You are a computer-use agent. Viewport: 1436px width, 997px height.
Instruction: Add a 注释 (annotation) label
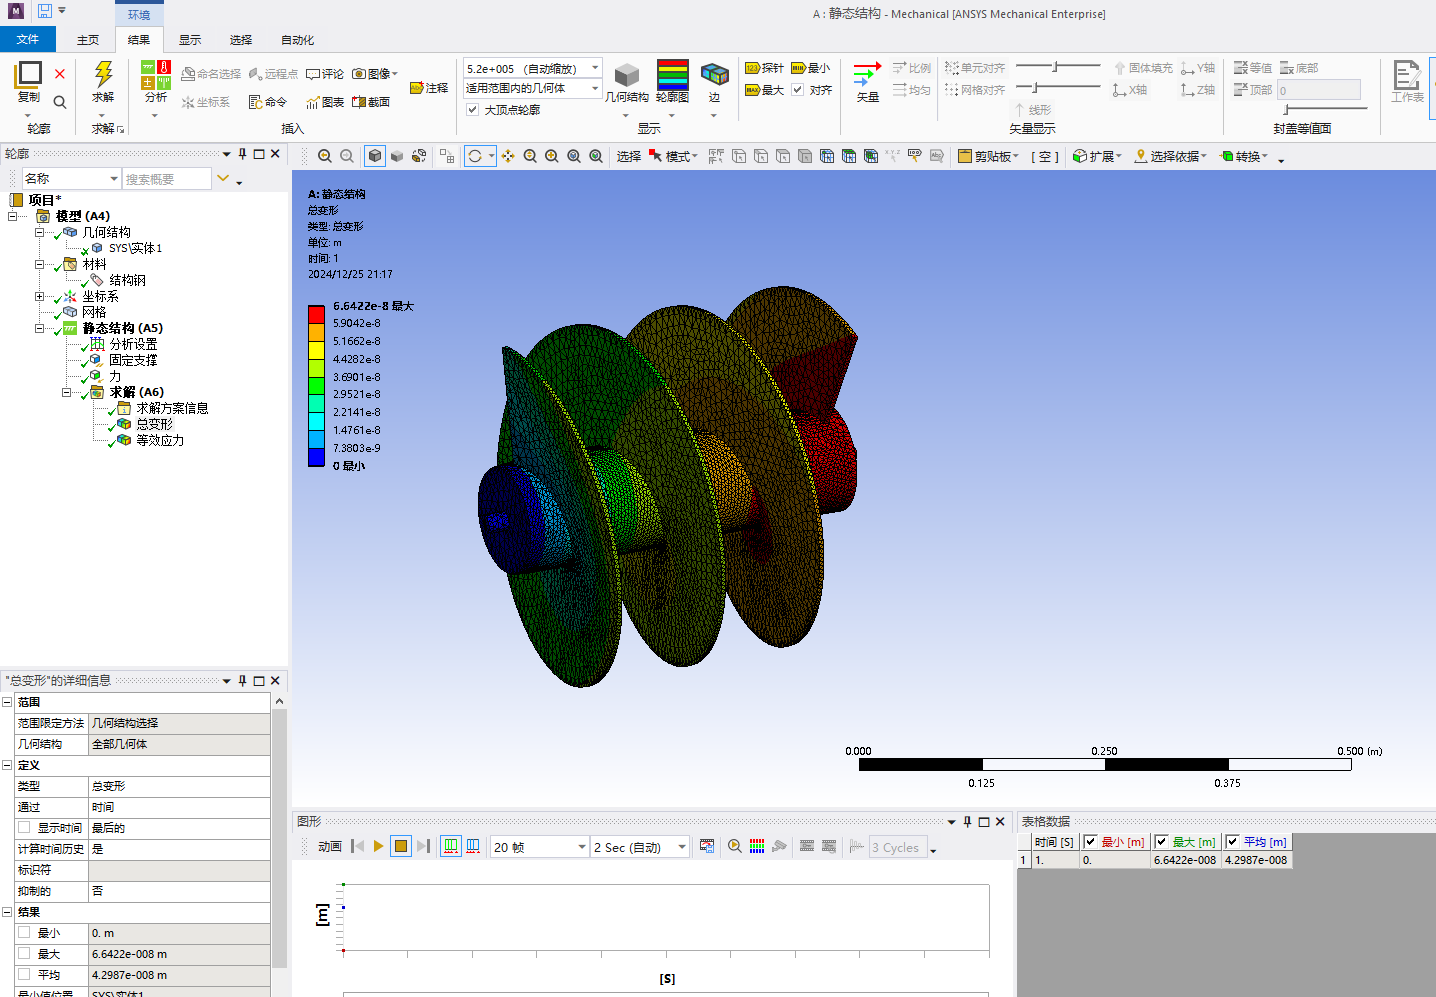click(429, 88)
